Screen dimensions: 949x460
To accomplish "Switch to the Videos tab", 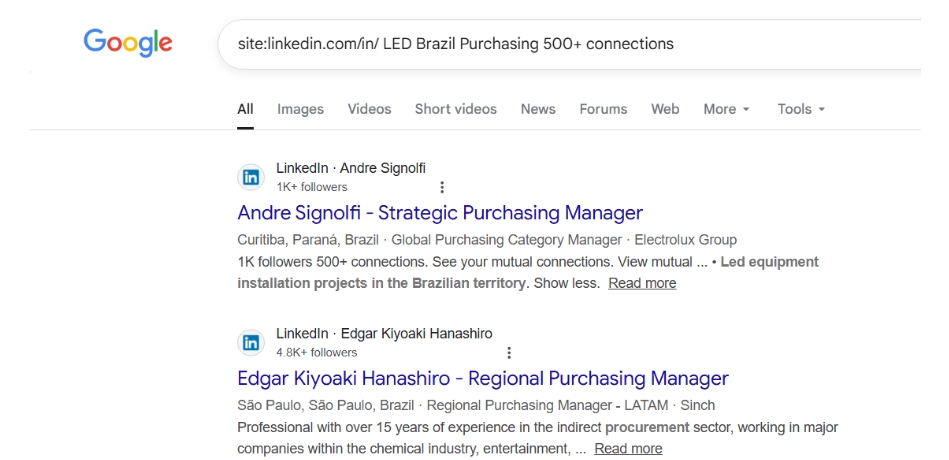I will pyautogui.click(x=369, y=109).
